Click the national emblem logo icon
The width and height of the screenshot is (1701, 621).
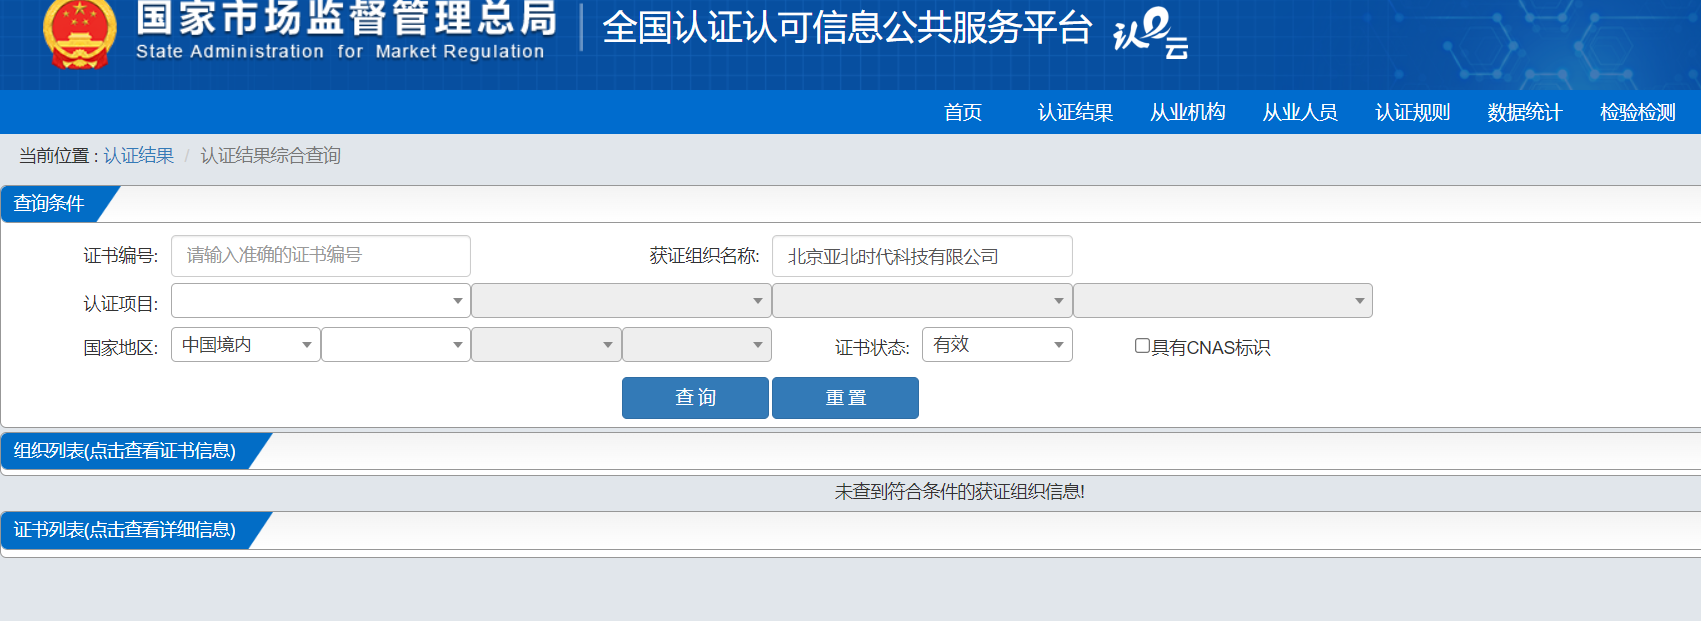pyautogui.click(x=79, y=33)
